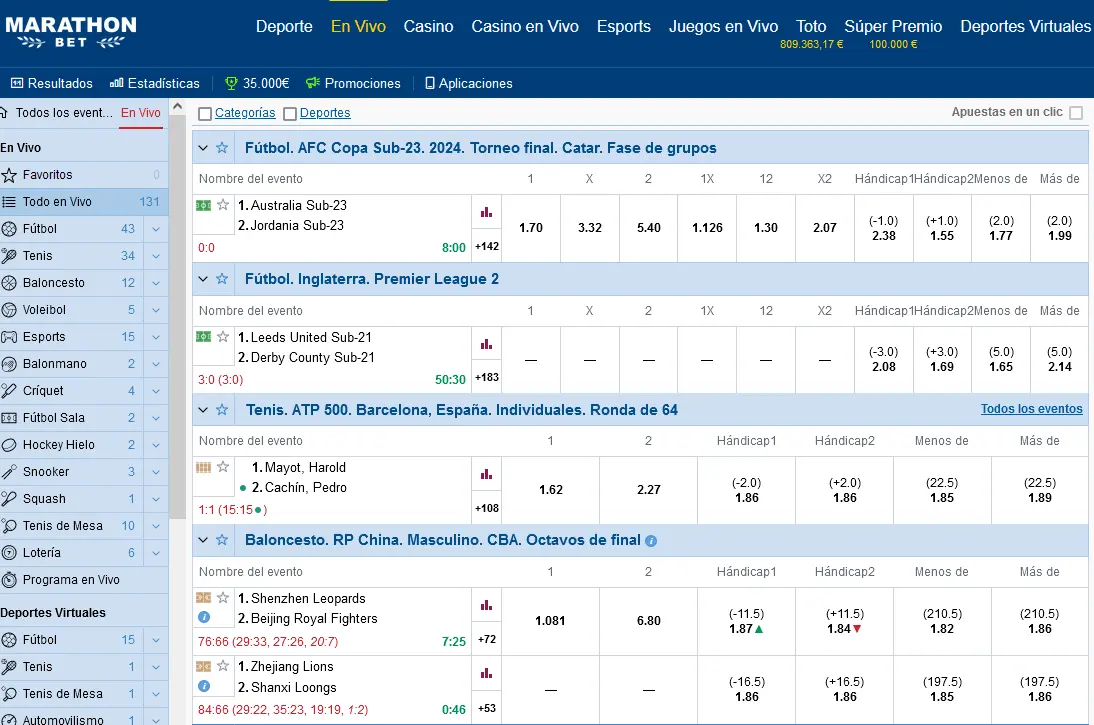Image resolution: width=1094 pixels, height=725 pixels.
Task: Open statistics icon for Leeds United Sub-21 match
Action: point(486,344)
